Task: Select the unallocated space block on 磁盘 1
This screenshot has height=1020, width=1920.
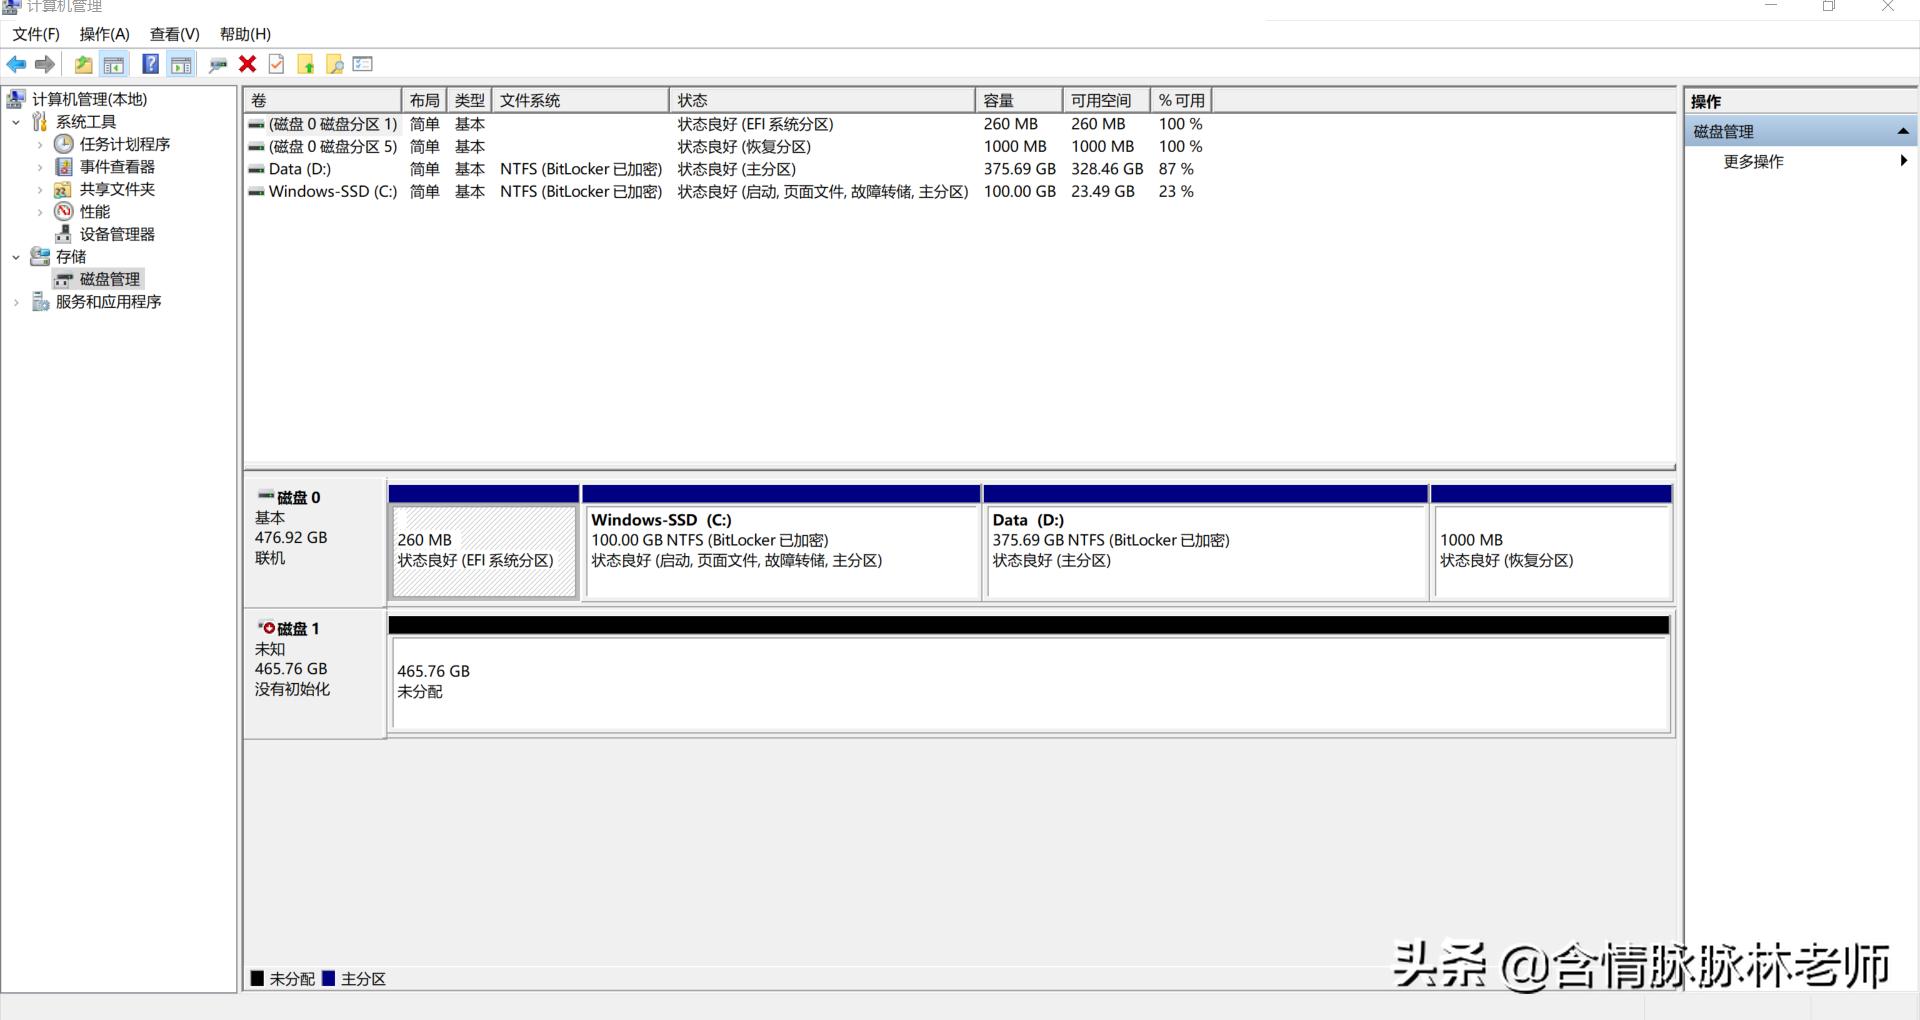Action: pyautogui.click(x=1030, y=680)
